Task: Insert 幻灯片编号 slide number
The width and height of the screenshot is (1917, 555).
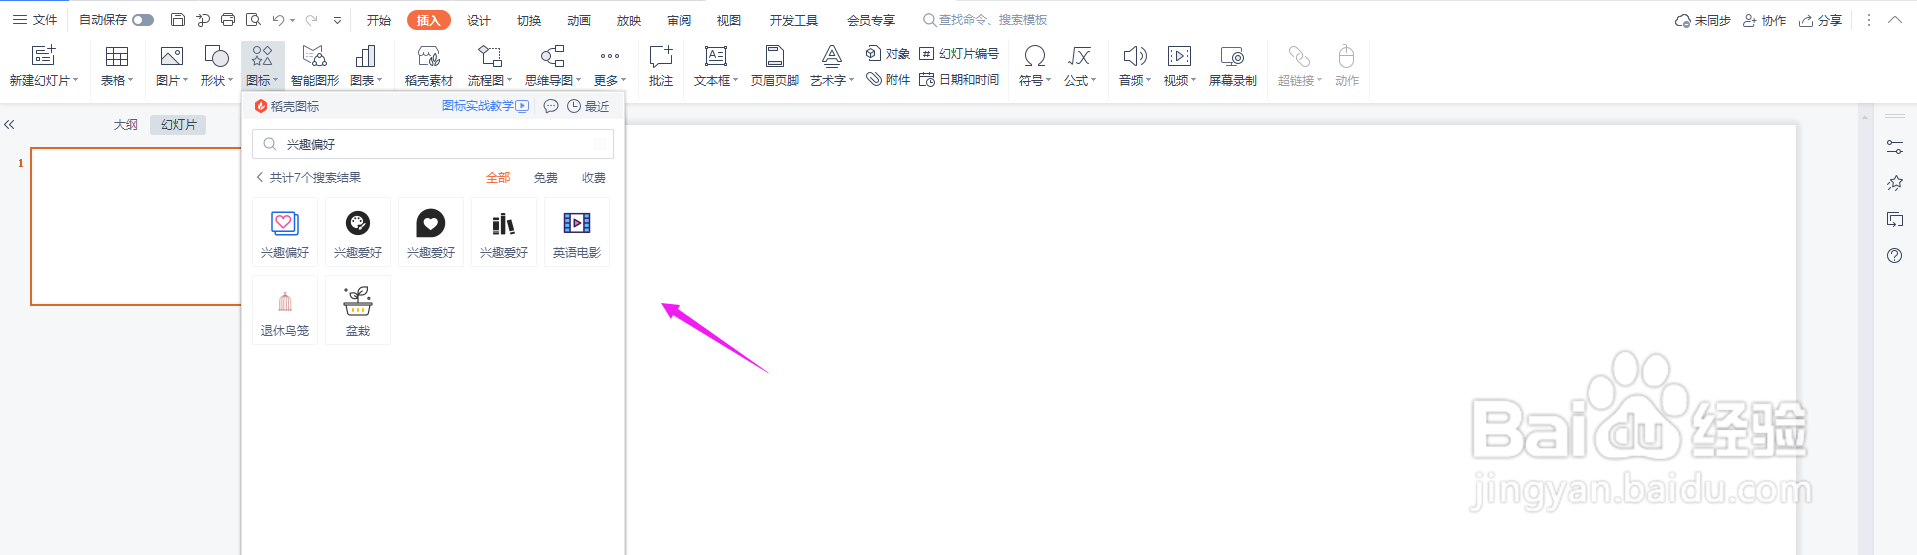Action: point(958,53)
